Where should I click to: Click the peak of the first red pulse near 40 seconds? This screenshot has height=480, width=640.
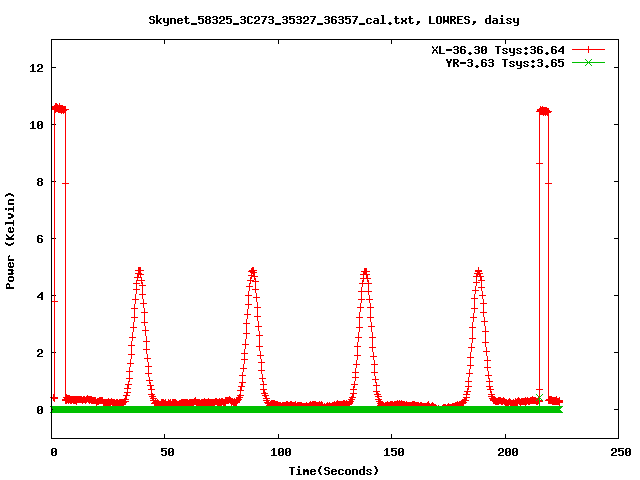coord(140,271)
